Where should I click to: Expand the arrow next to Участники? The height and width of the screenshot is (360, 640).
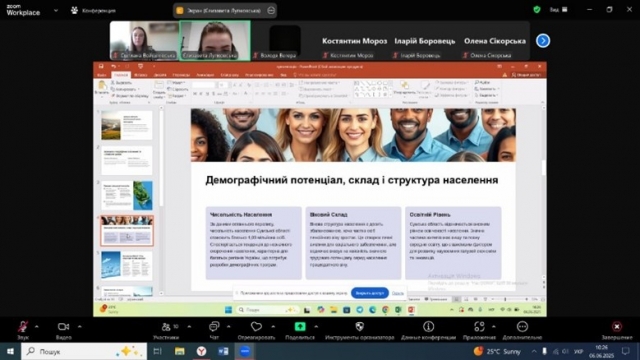[x=189, y=327]
